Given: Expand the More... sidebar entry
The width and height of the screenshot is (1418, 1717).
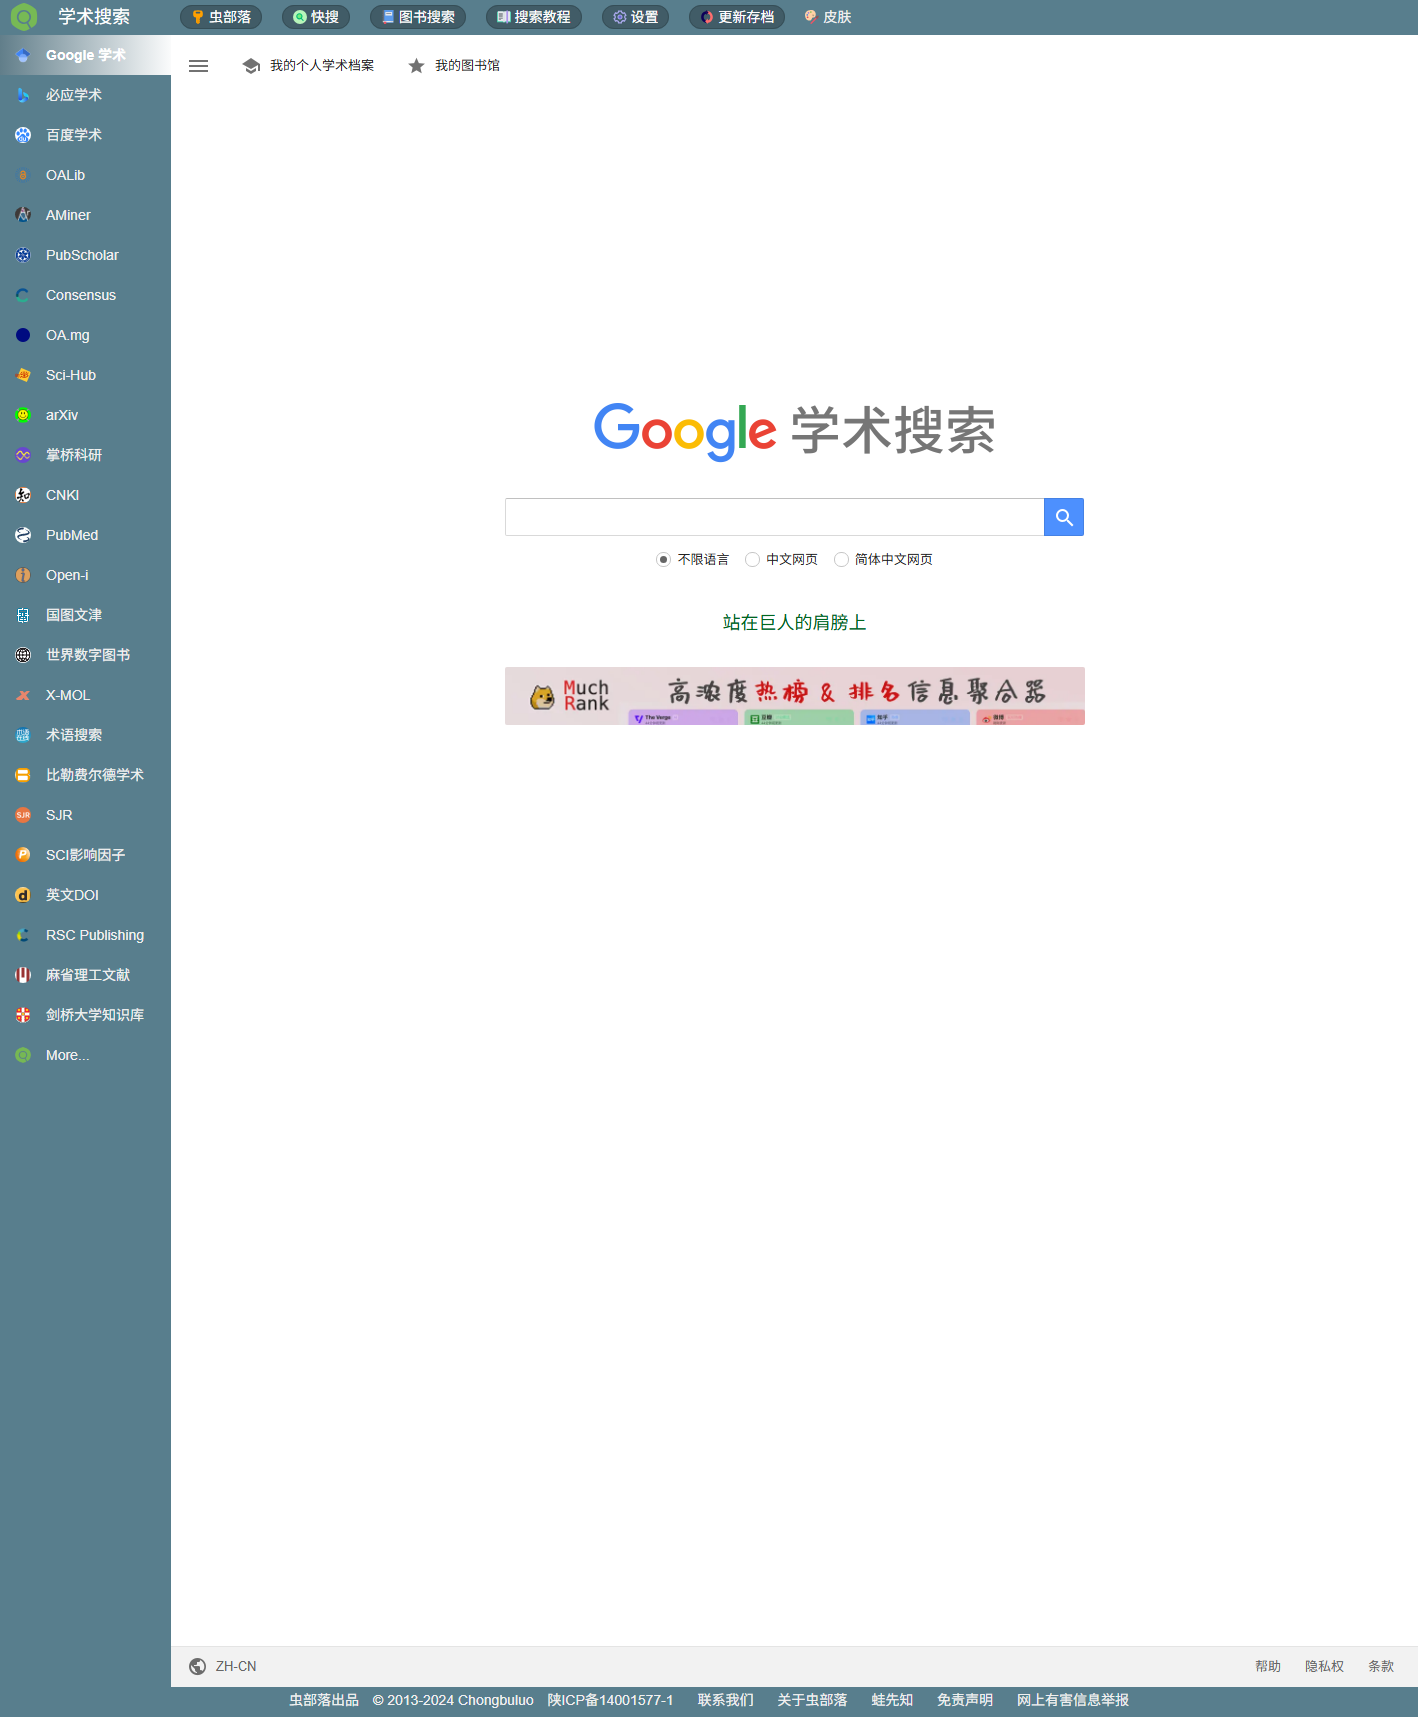Looking at the screenshot, I should coord(85,1055).
